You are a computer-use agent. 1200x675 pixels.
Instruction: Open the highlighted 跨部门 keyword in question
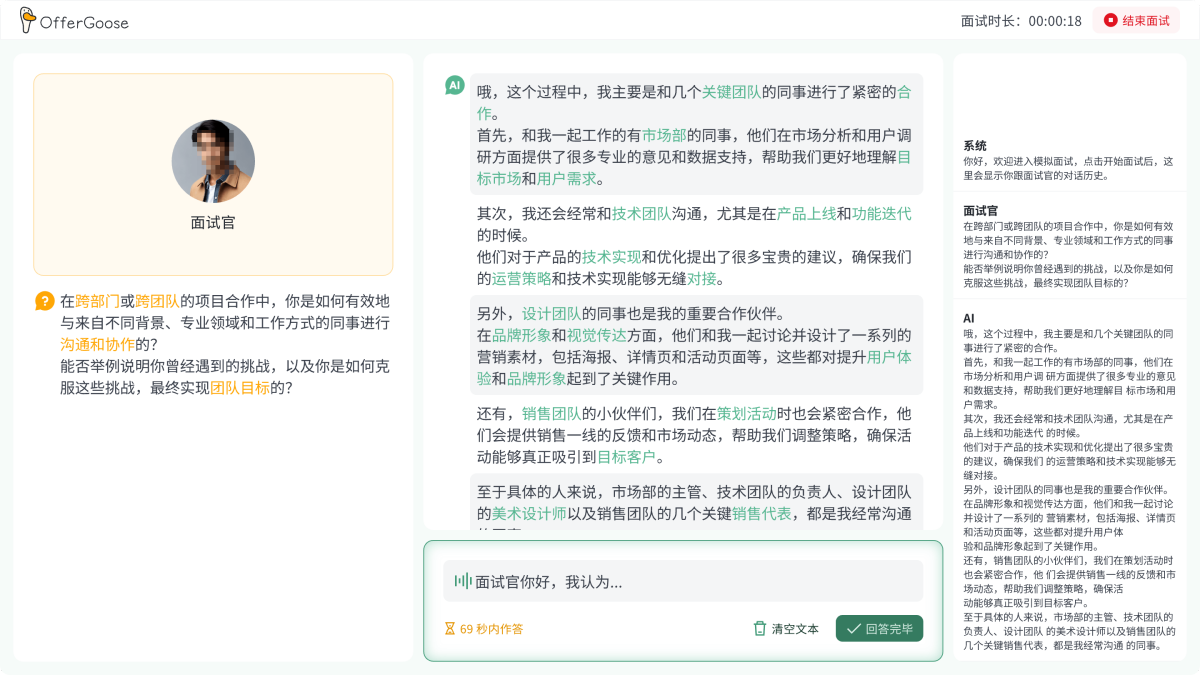pyautogui.click(x=97, y=301)
